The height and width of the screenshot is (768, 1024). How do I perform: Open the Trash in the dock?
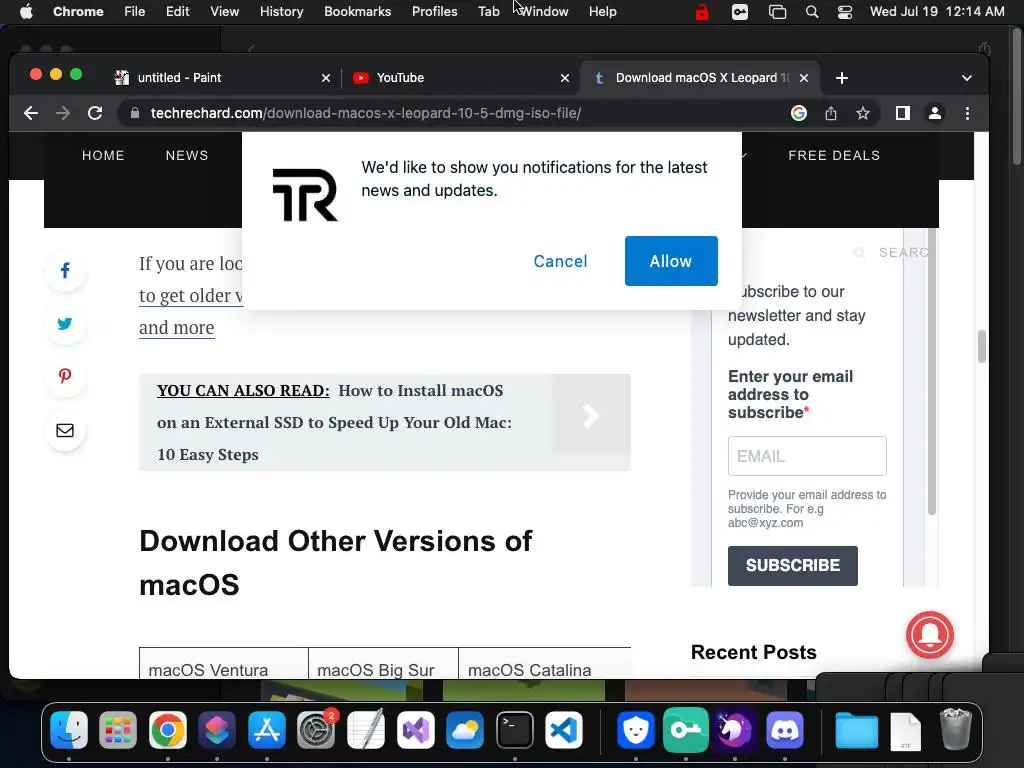tap(955, 729)
